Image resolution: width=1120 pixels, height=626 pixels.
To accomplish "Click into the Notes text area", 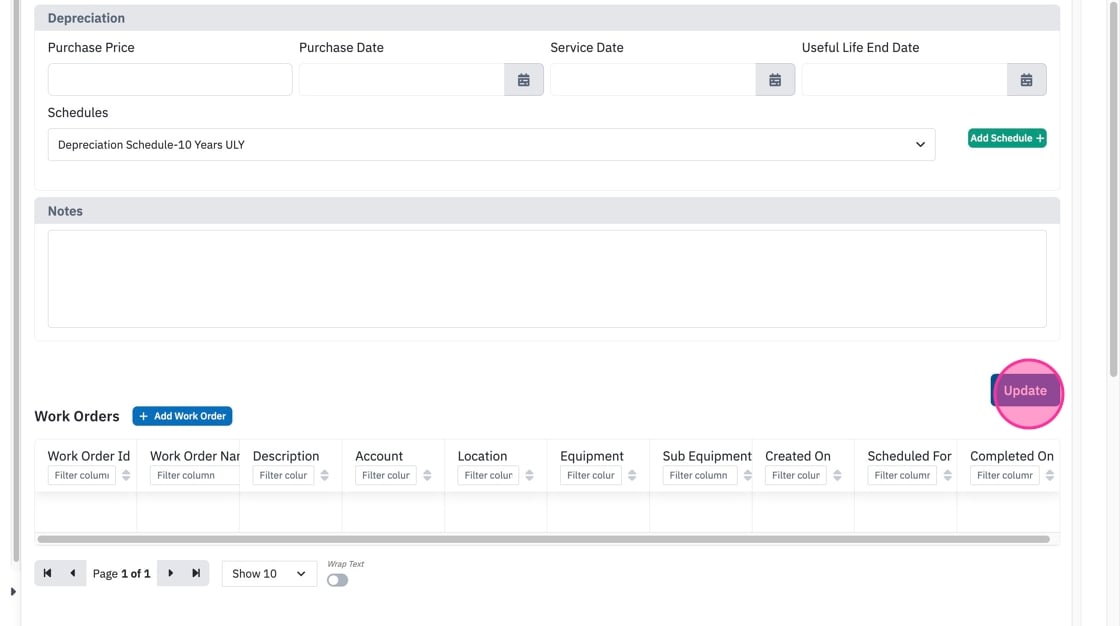I will pyautogui.click(x=547, y=279).
